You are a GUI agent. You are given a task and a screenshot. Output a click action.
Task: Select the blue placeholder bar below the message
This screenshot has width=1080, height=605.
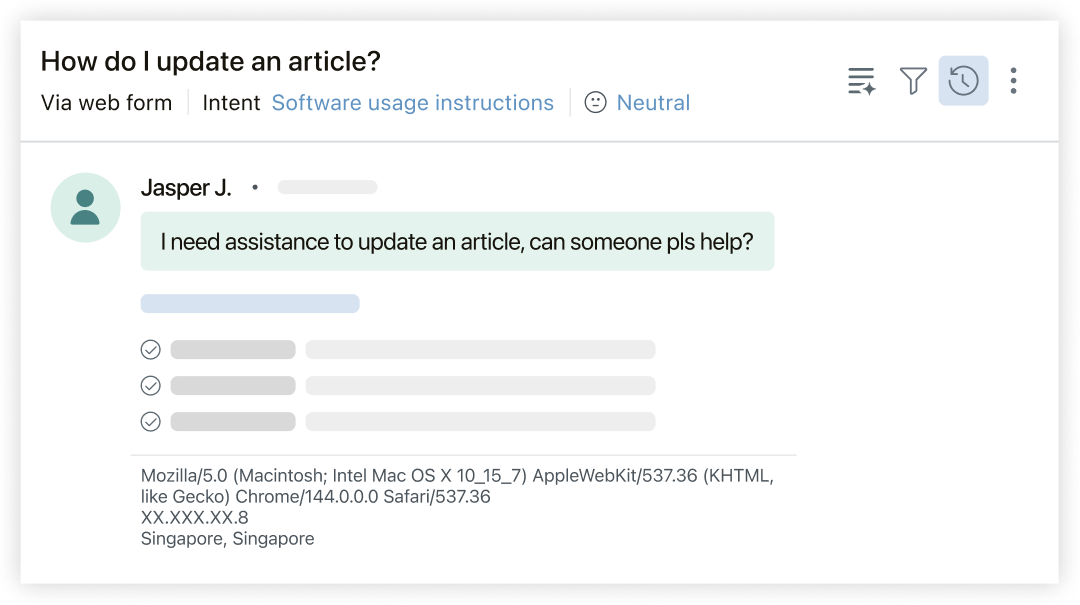click(x=250, y=303)
